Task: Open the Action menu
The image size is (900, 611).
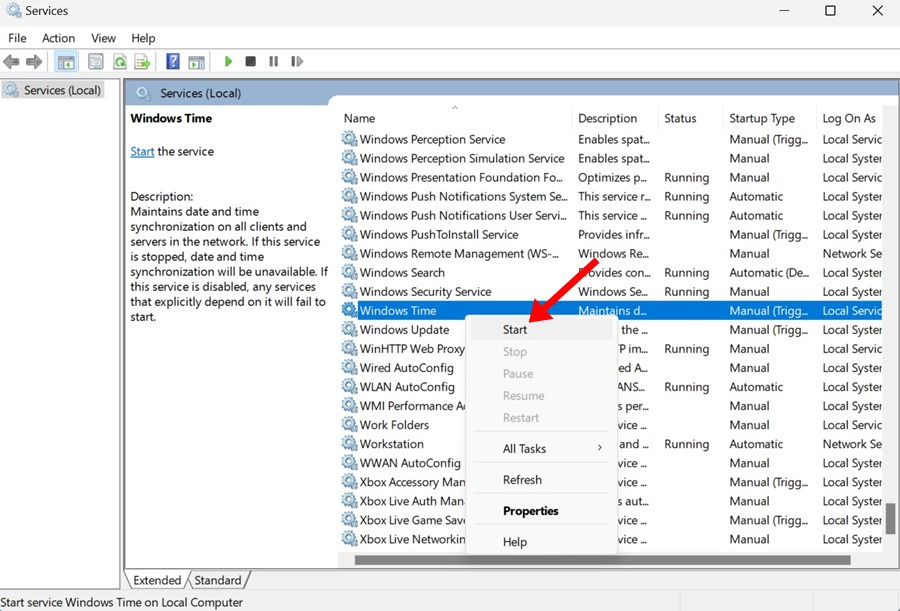Action: [59, 38]
